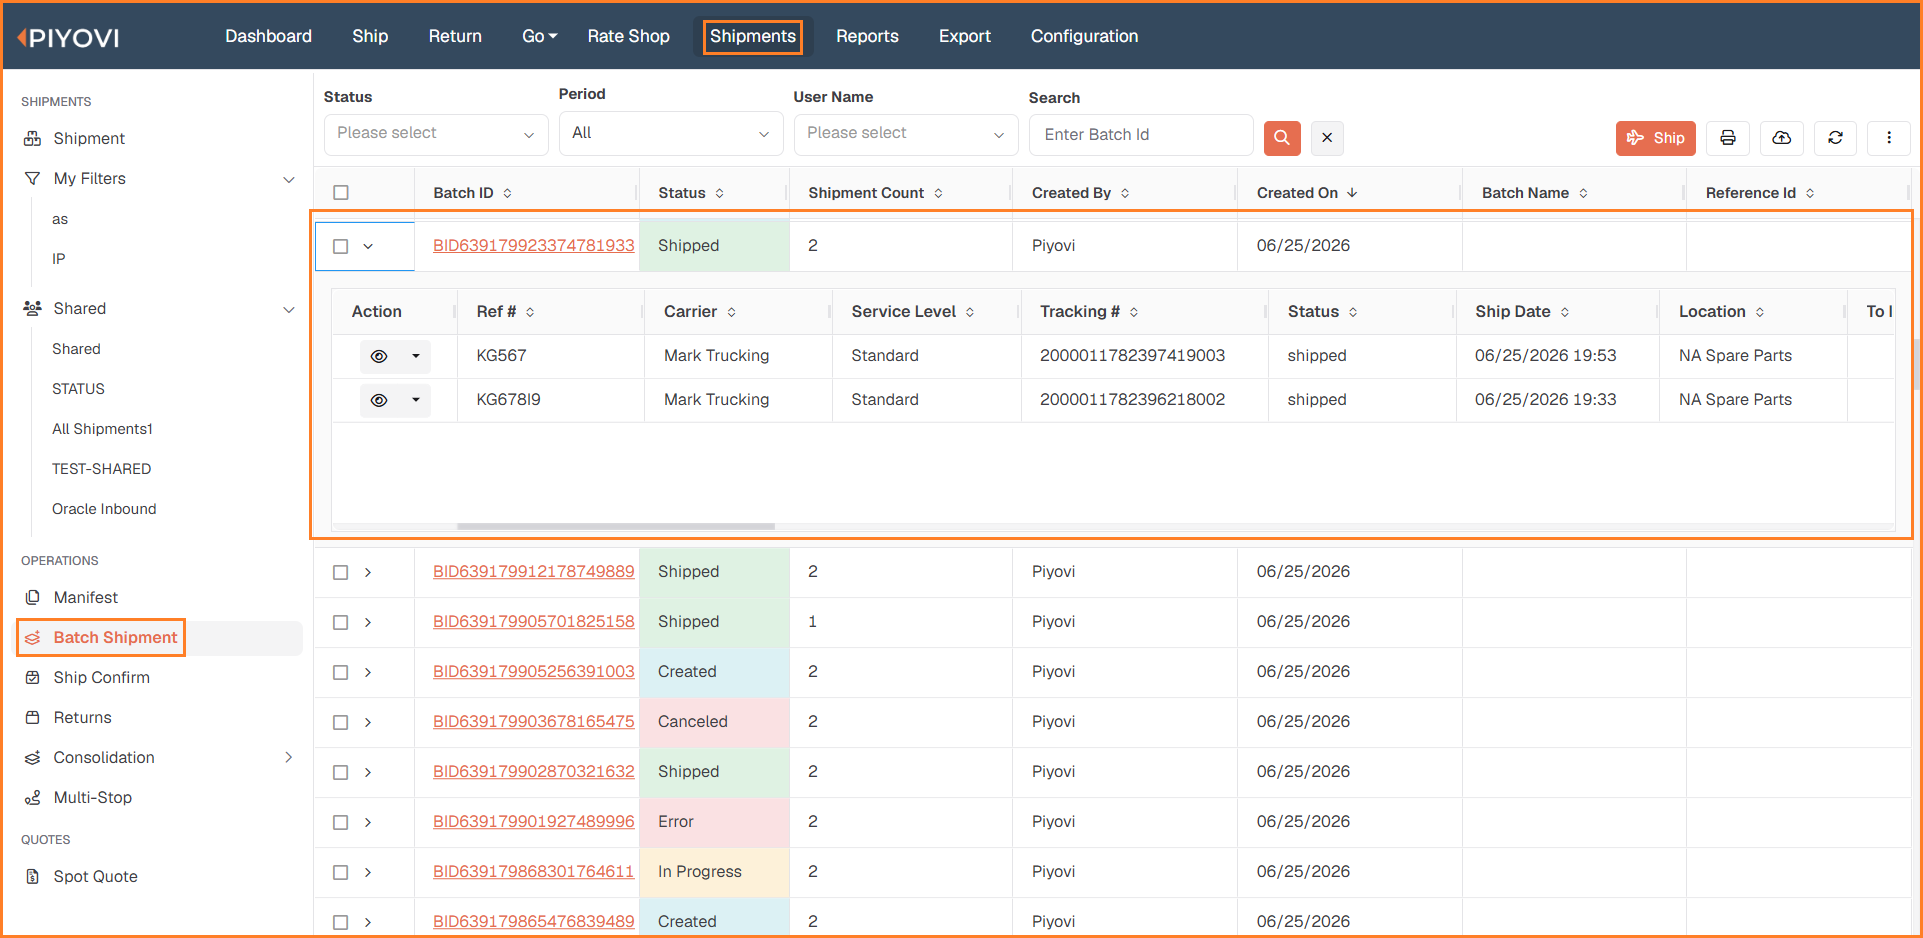
Task: Collapse expanded batch BID639179923374781933 row
Action: (368, 246)
